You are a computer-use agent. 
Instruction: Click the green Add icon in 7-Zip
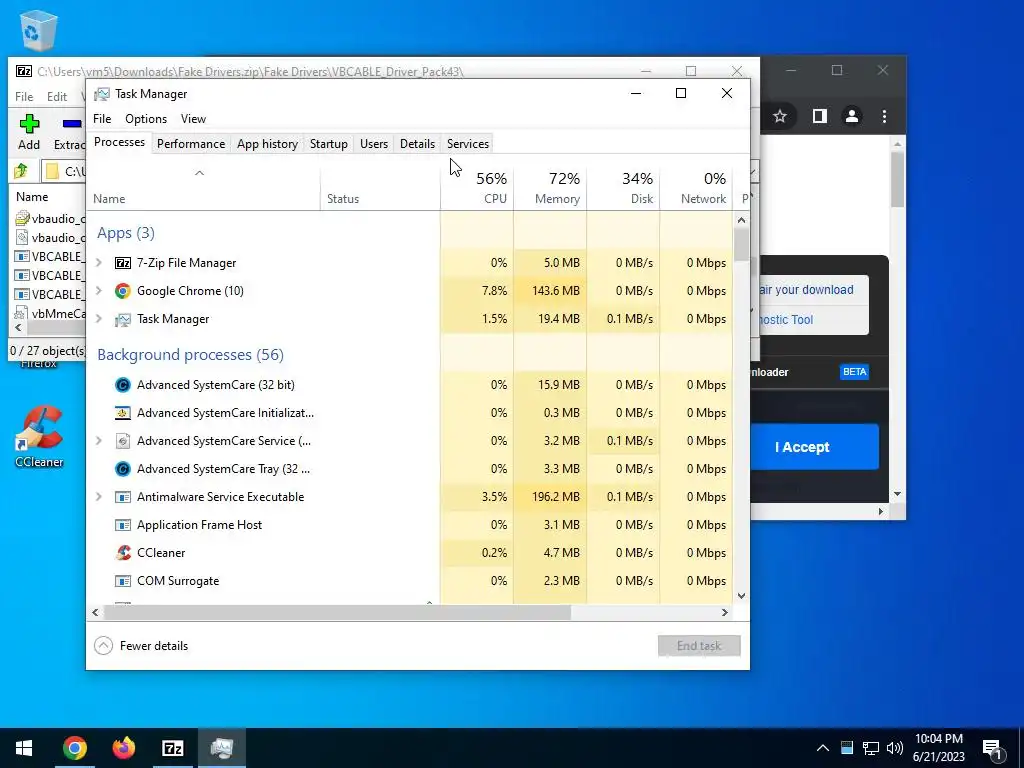(29, 123)
